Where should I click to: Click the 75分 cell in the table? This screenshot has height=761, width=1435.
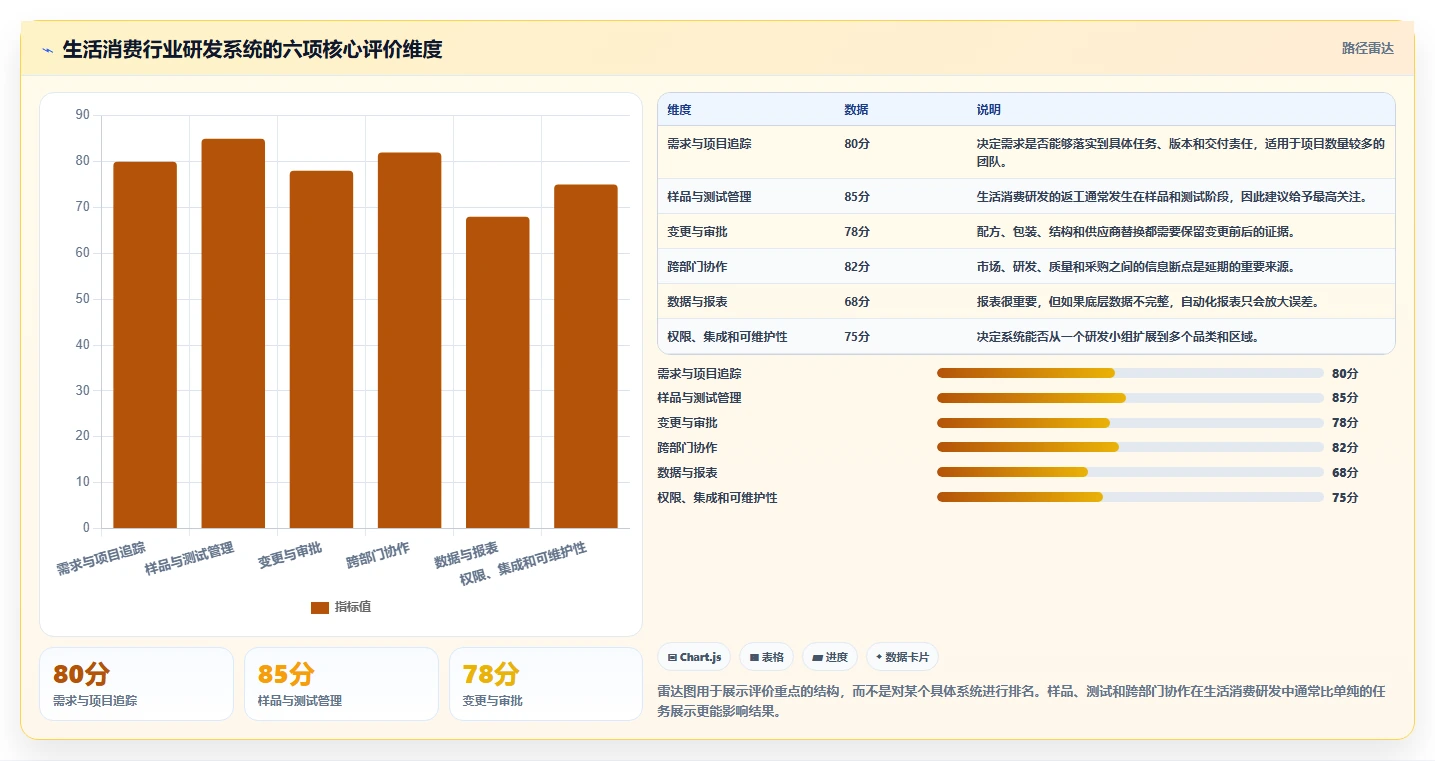857,336
